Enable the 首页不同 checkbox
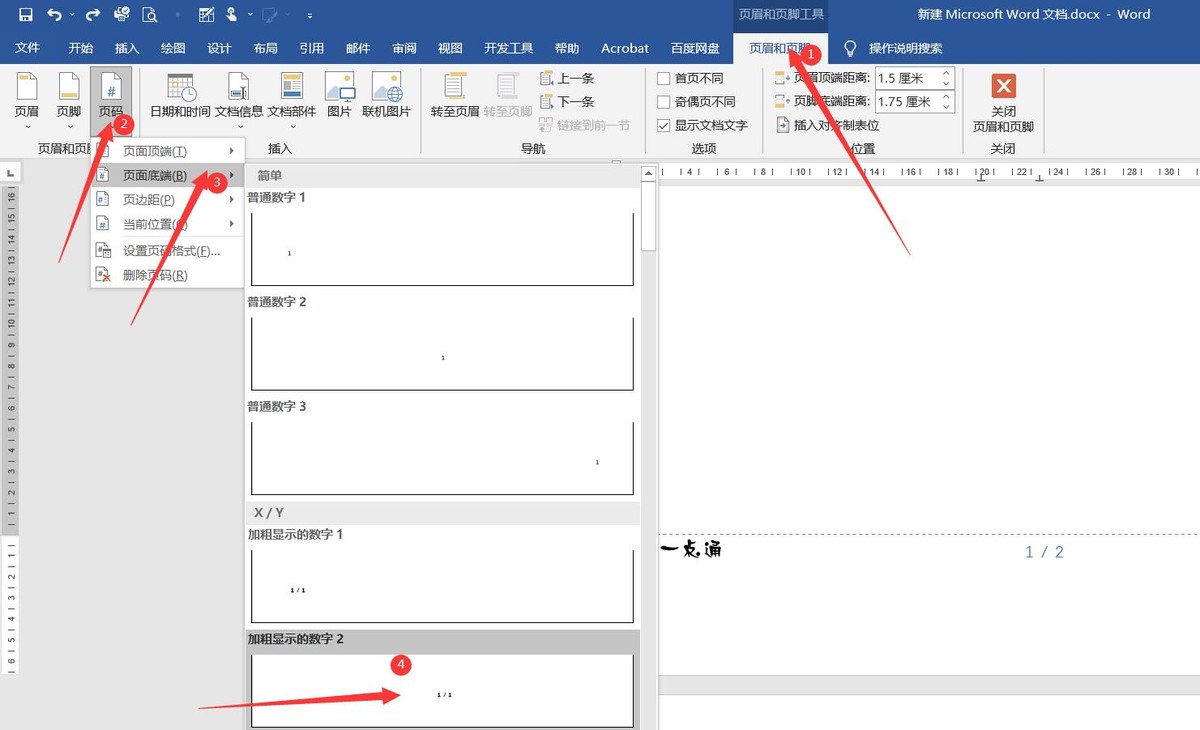Screen dimensions: 1200x730 pos(662,77)
